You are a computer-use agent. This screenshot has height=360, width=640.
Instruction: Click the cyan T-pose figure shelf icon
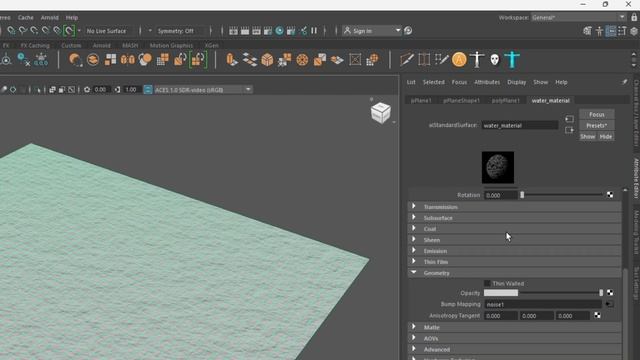[512, 60]
